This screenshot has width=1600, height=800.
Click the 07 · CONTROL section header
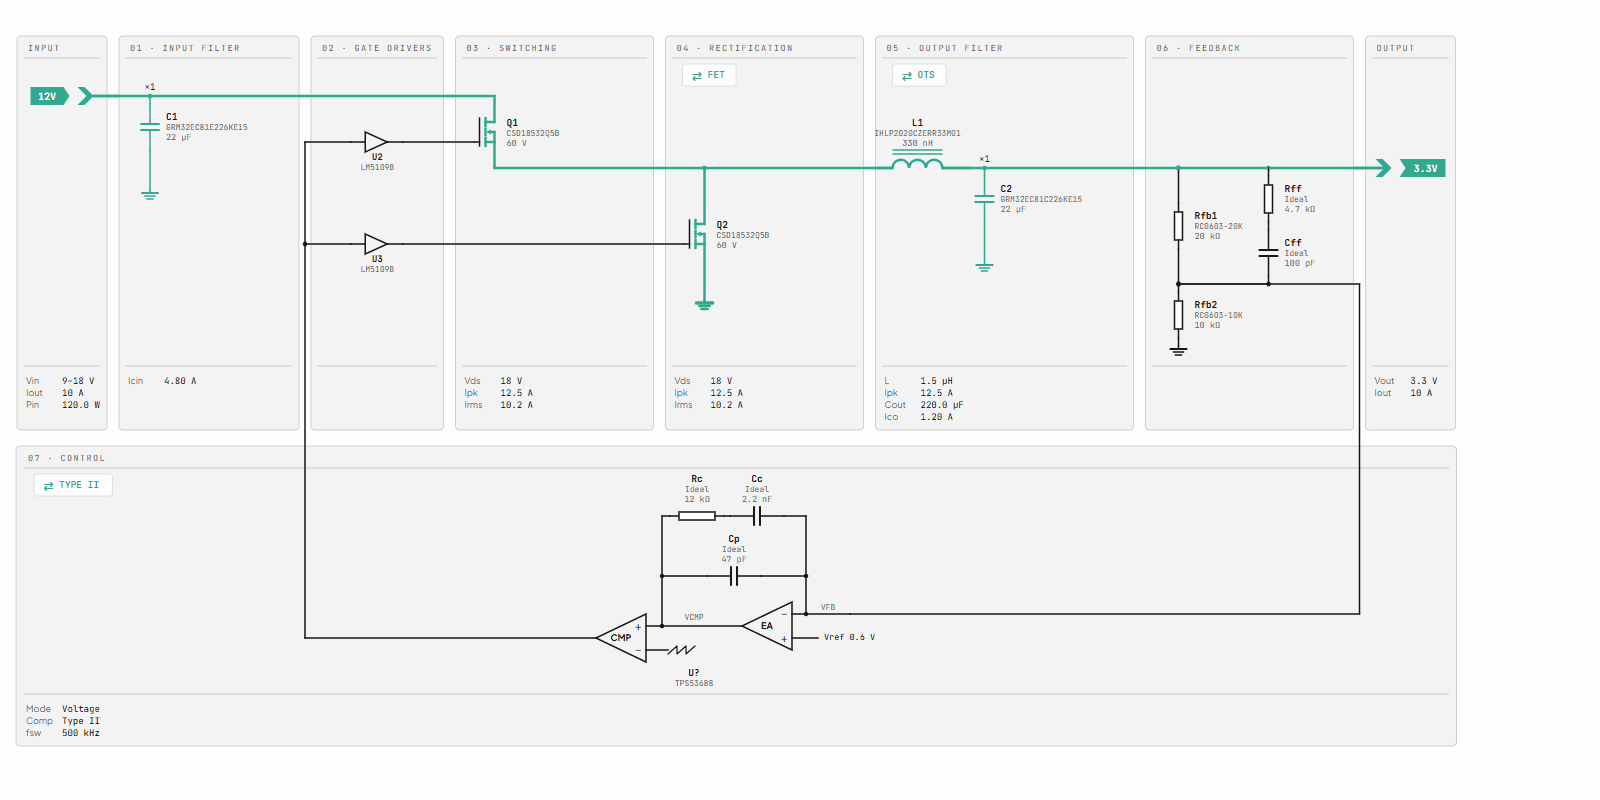tap(66, 458)
